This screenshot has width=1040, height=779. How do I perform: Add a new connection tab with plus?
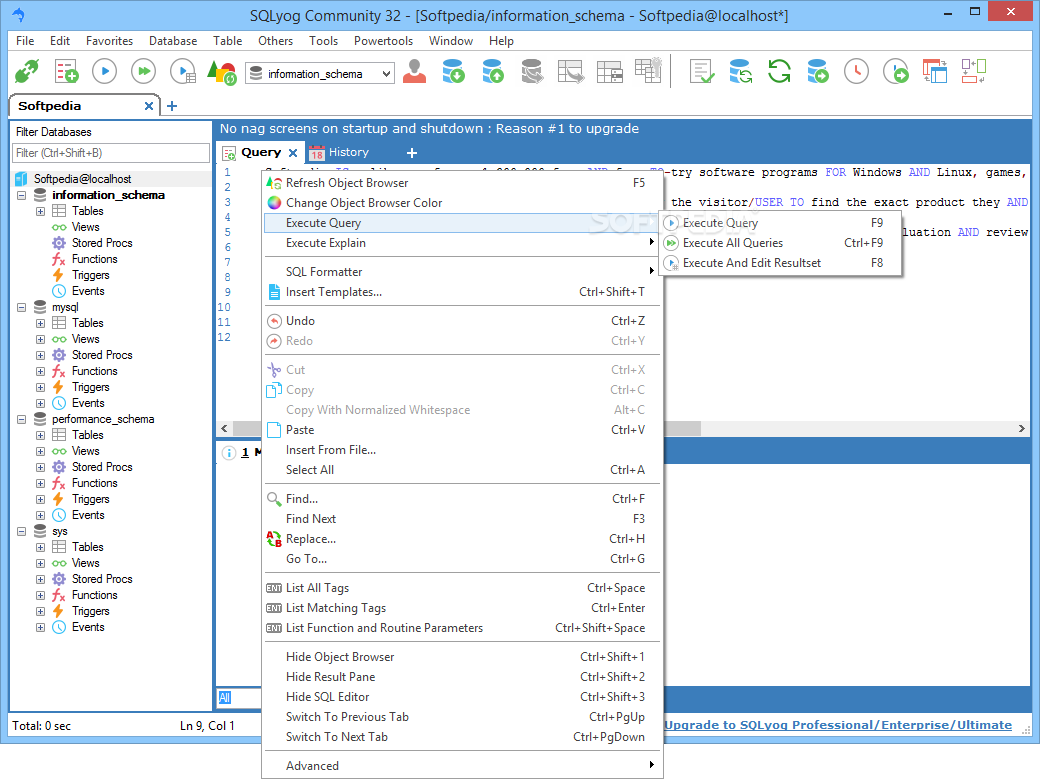click(172, 106)
